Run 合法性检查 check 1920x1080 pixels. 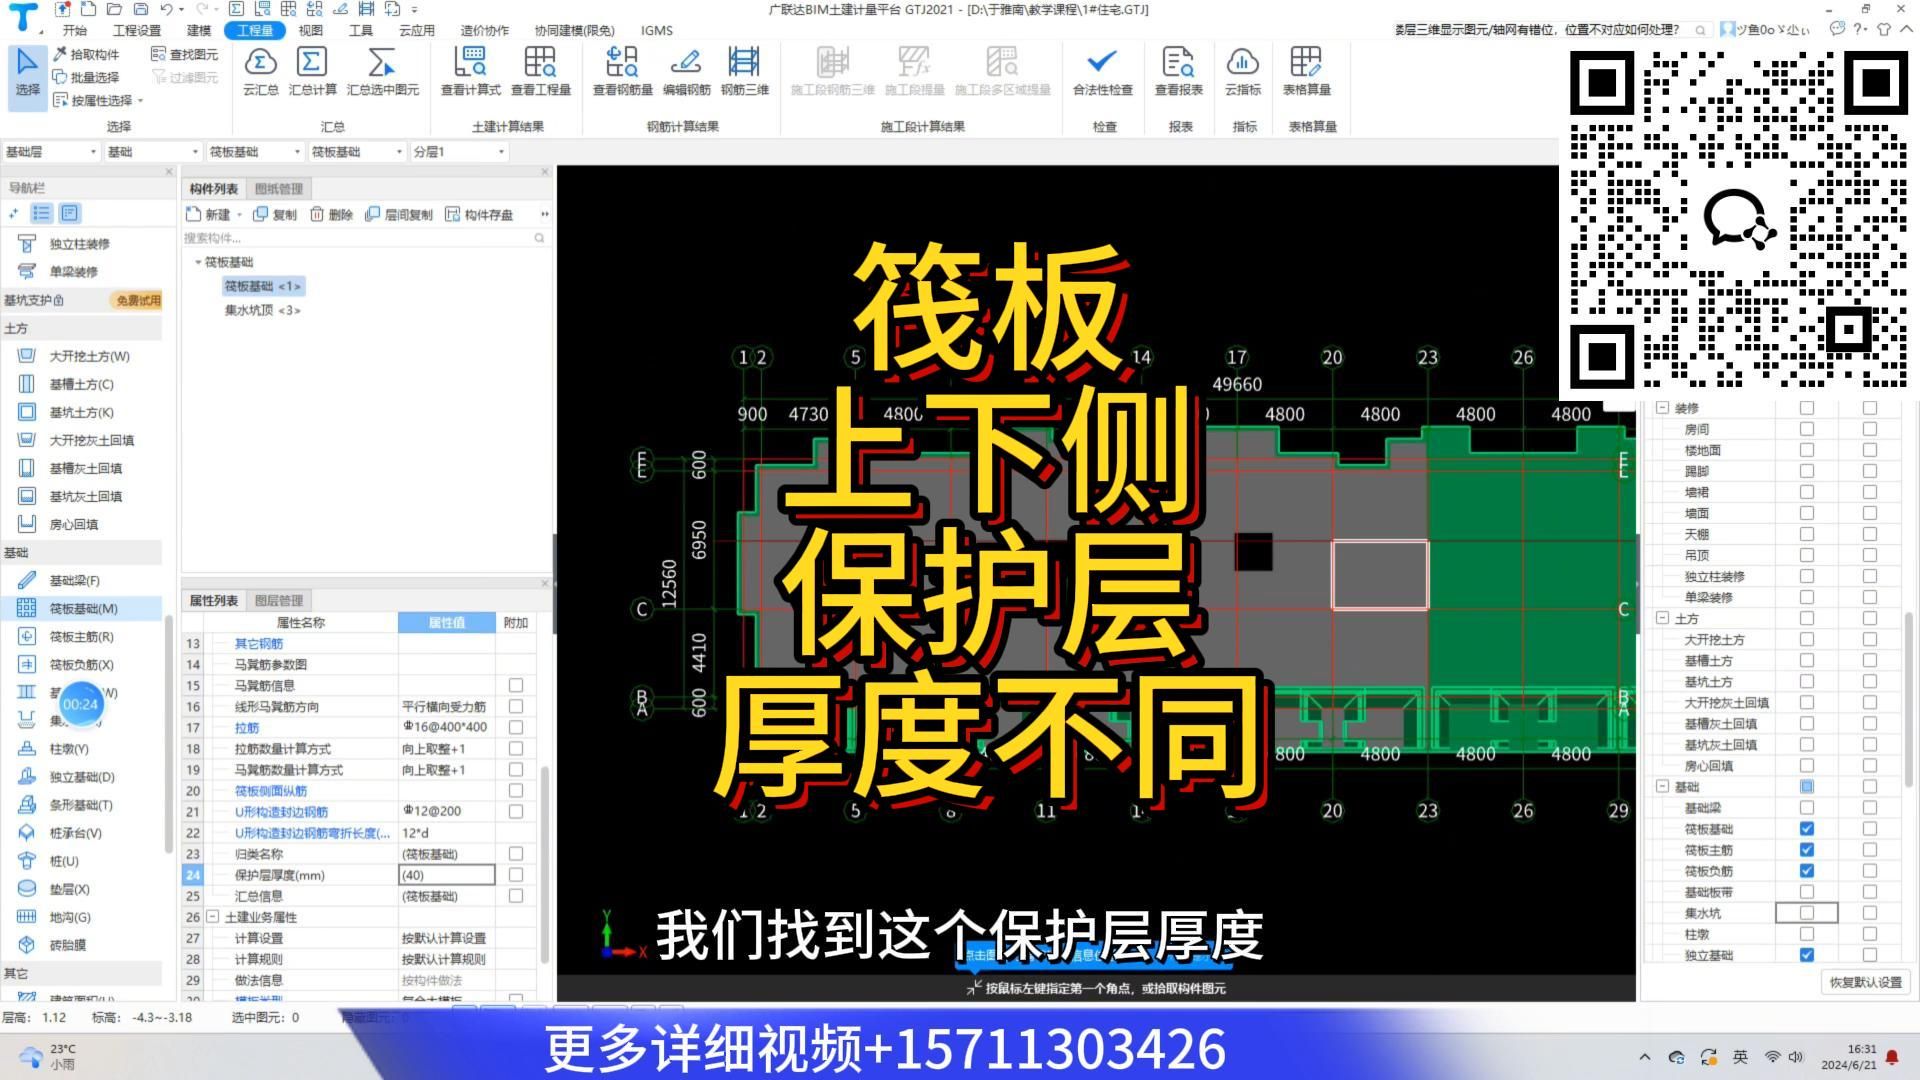[1102, 70]
